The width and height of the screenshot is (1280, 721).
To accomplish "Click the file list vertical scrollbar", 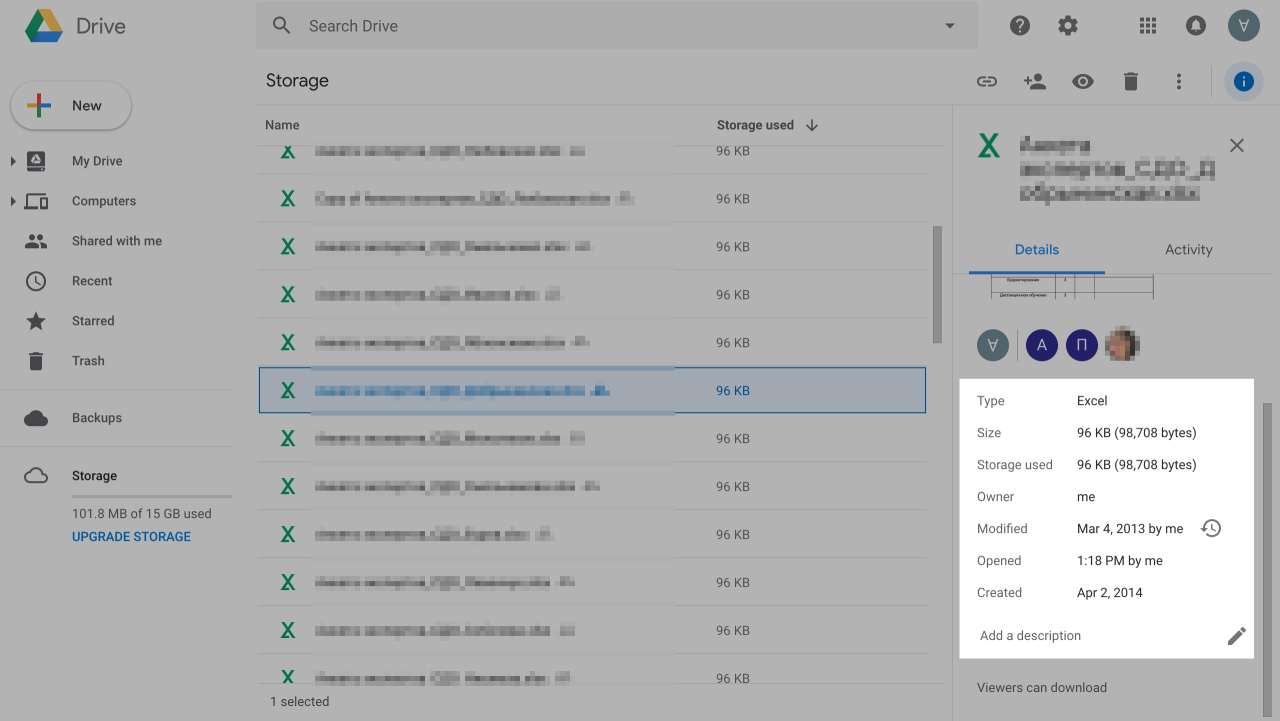I will [937, 285].
